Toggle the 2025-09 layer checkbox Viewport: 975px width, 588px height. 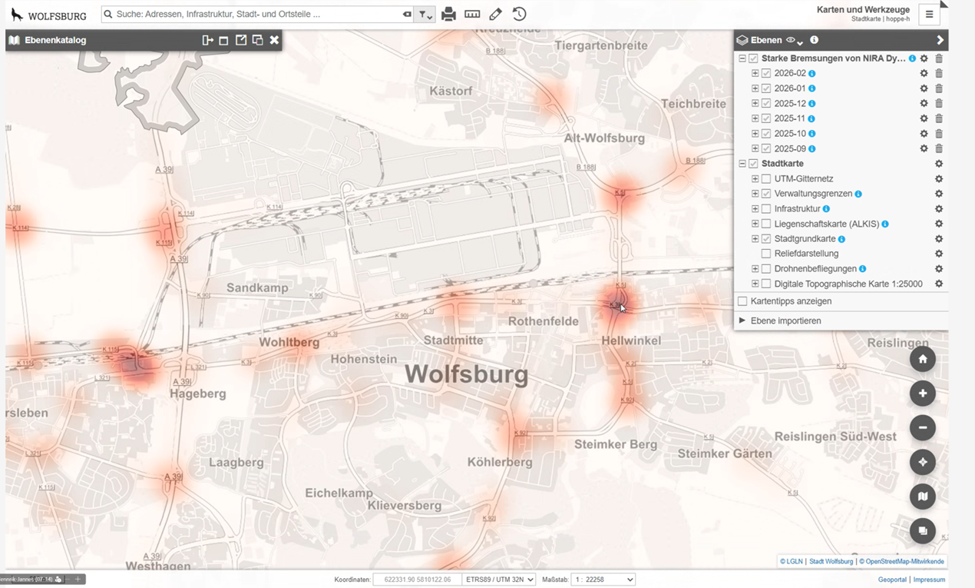766,149
